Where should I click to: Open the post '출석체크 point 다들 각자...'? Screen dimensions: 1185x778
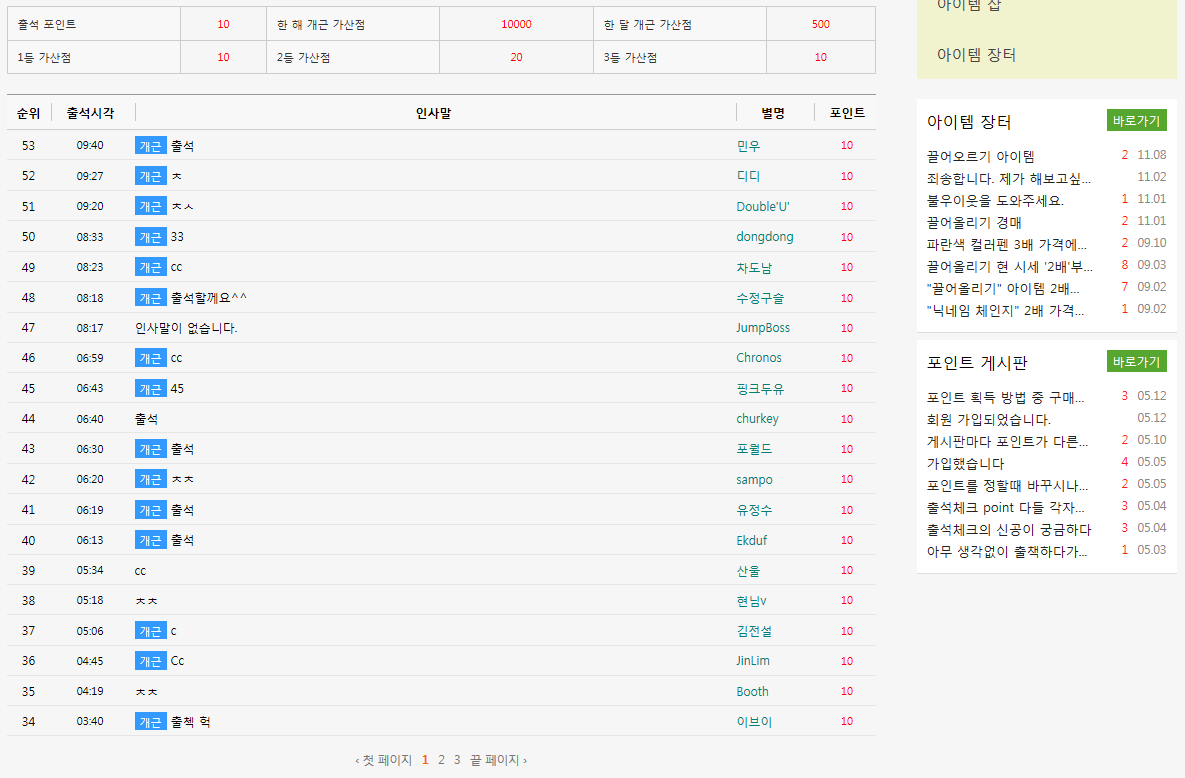tap(1005, 507)
